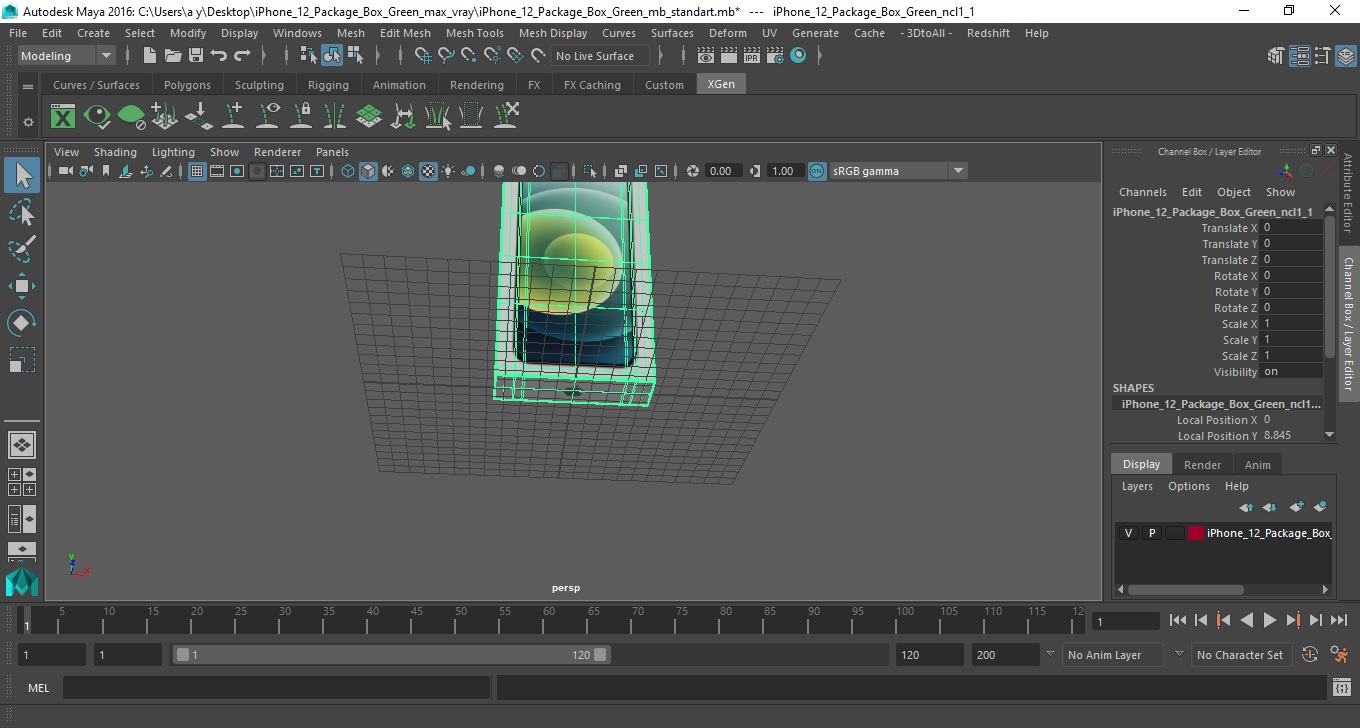Open the Script Editor icon at bottom right
The height and width of the screenshot is (728, 1360).
point(1342,688)
